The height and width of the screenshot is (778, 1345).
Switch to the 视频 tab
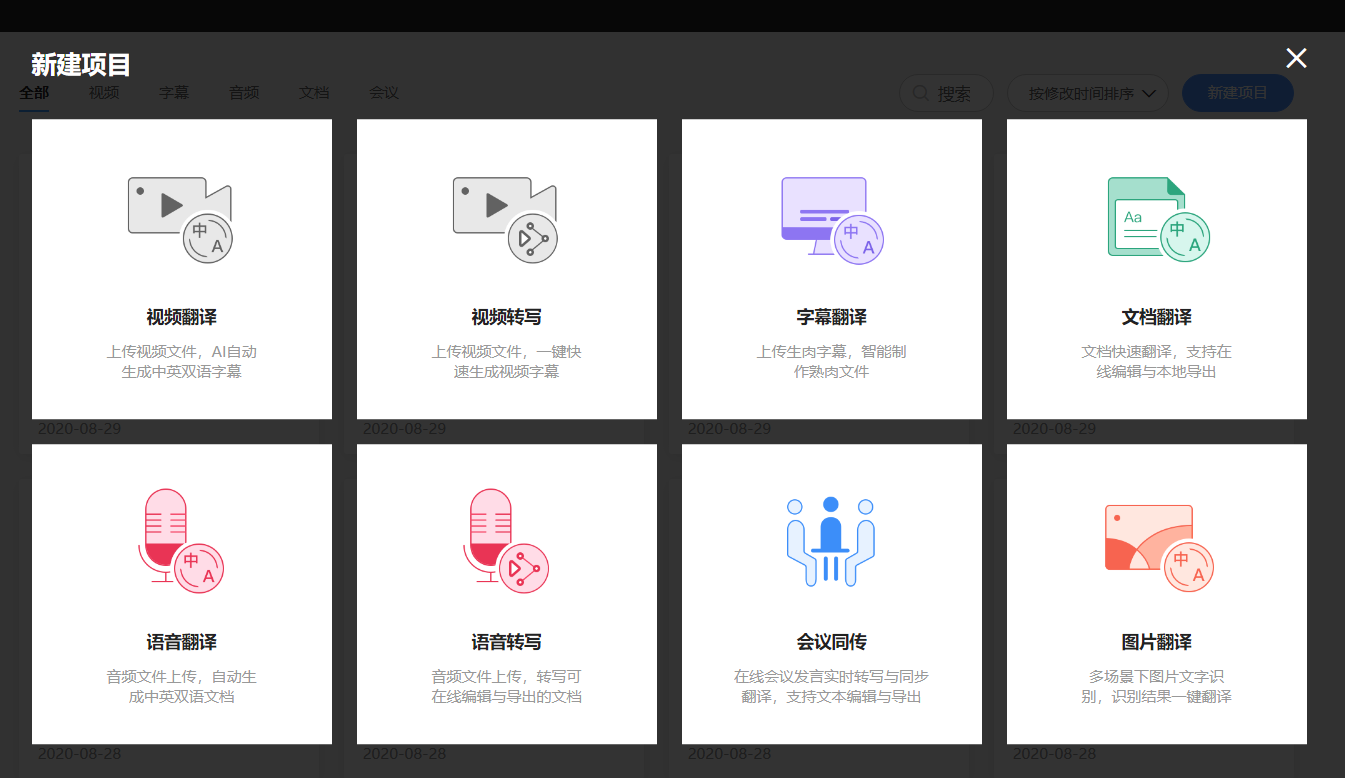(104, 93)
